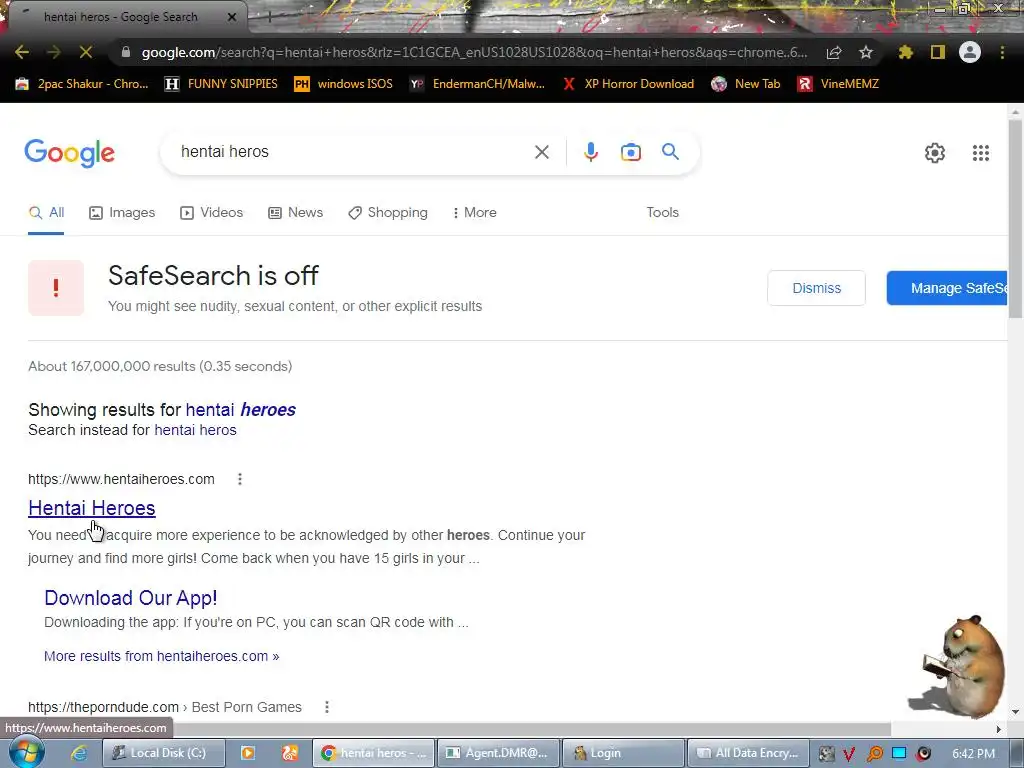
Task: Click the Google logo
Action: [69, 153]
